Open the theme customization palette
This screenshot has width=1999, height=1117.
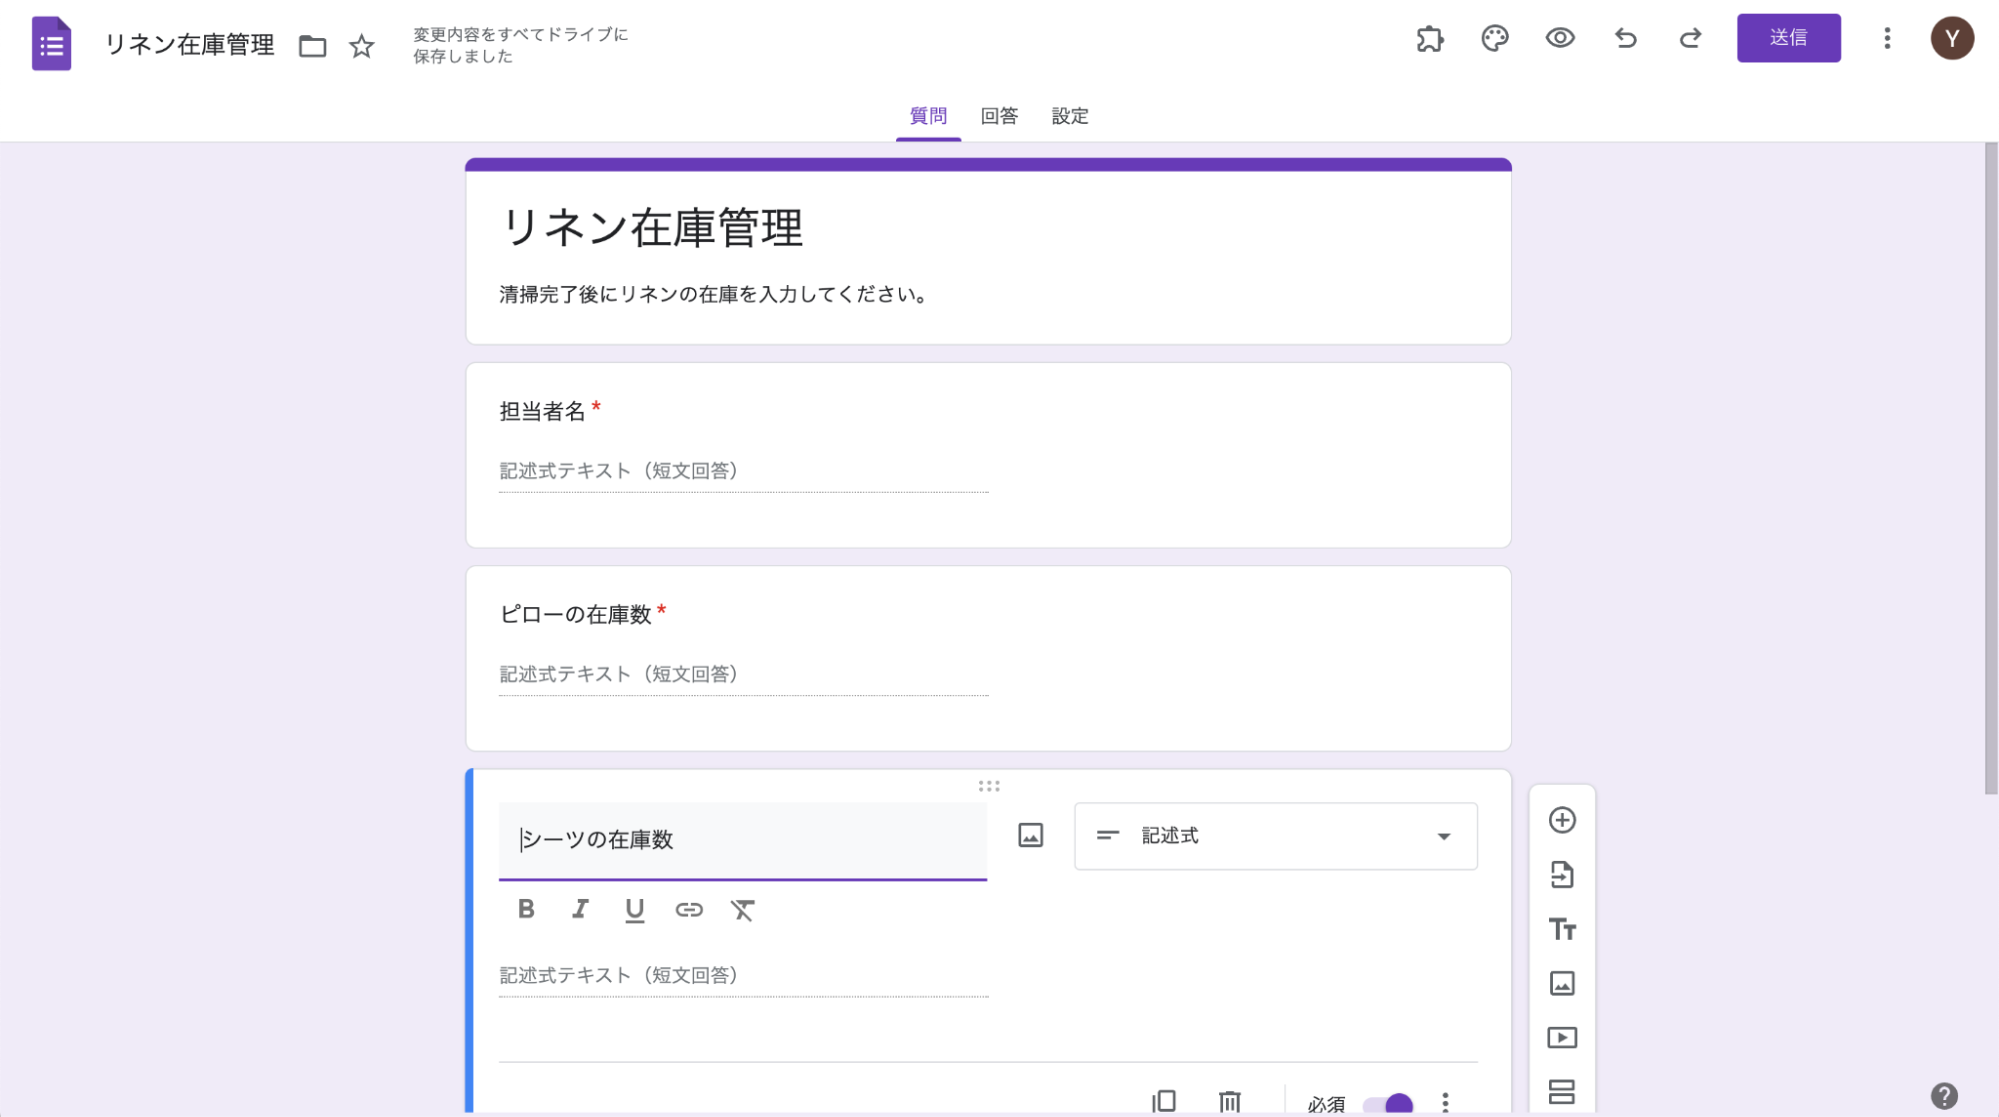(x=1494, y=39)
